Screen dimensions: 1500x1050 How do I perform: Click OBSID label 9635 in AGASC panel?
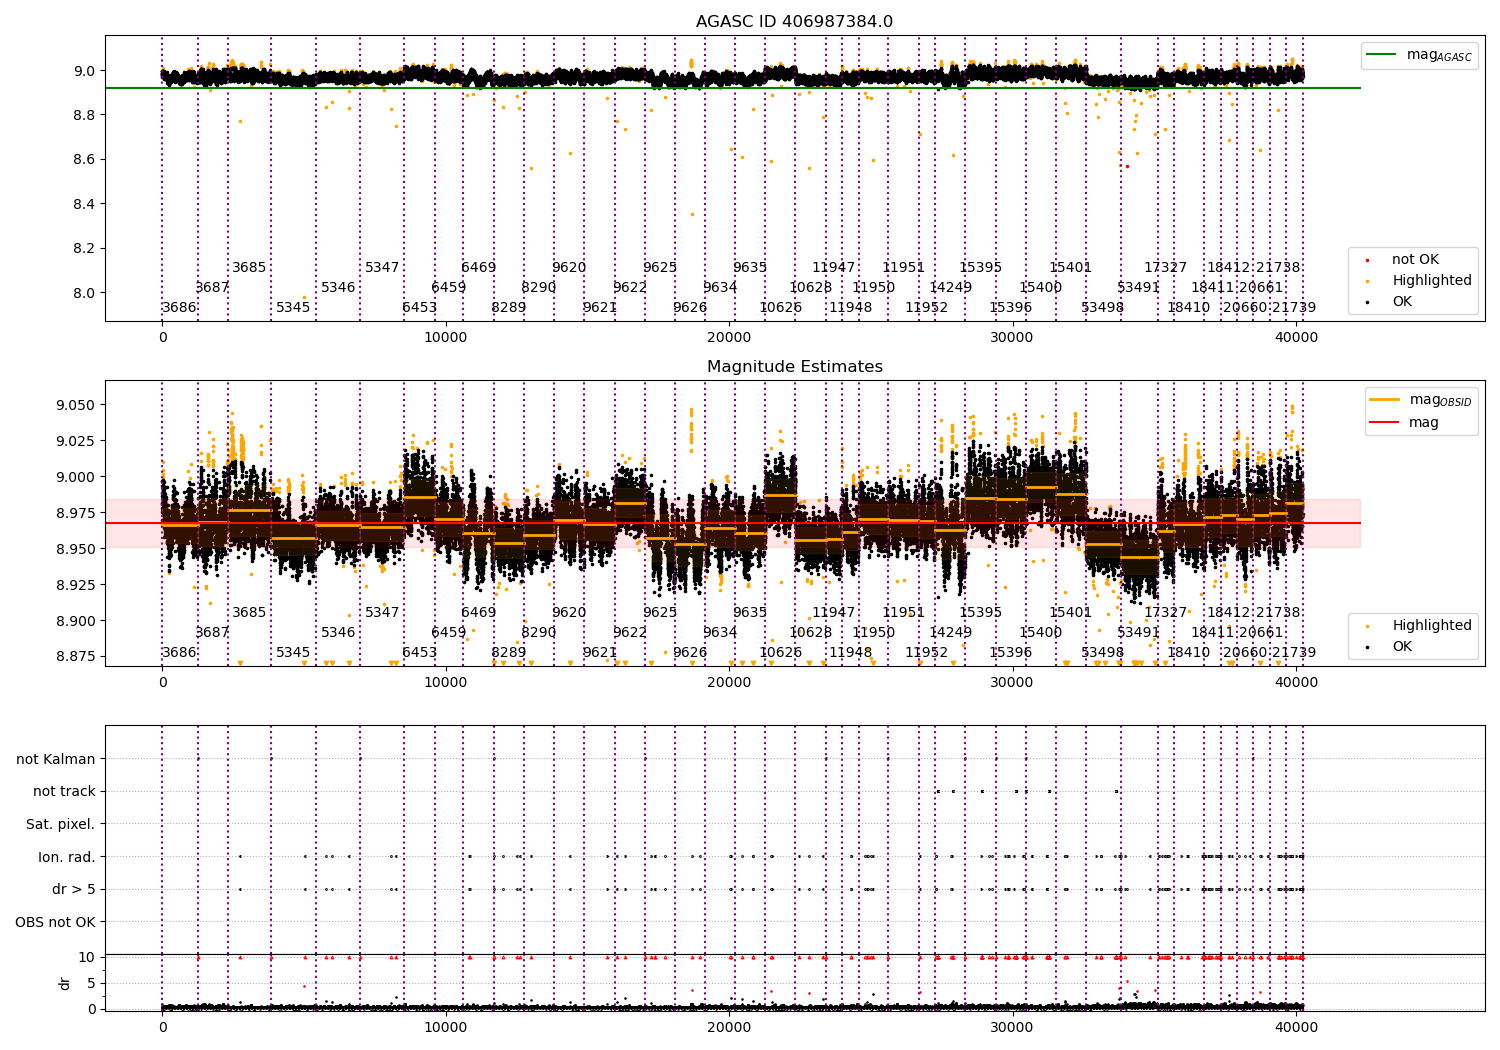[x=750, y=267]
